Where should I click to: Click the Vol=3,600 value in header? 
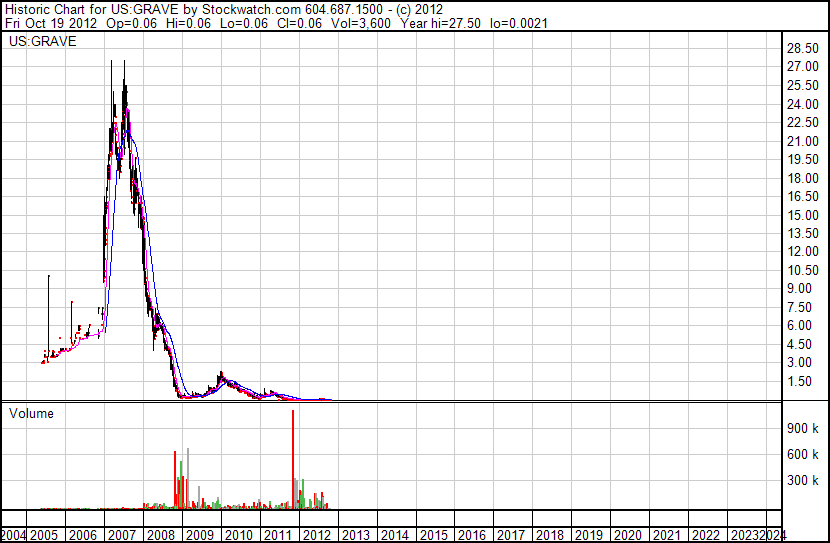click(x=360, y=23)
